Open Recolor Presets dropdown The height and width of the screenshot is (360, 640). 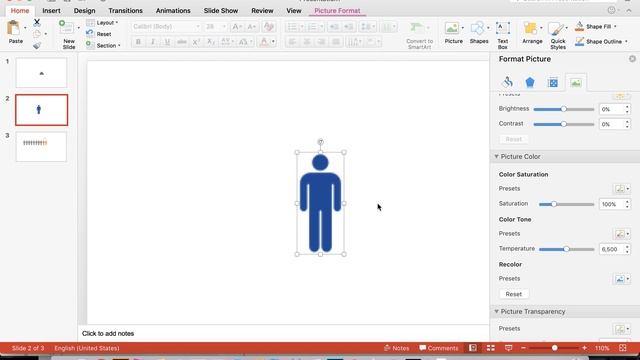coord(622,279)
